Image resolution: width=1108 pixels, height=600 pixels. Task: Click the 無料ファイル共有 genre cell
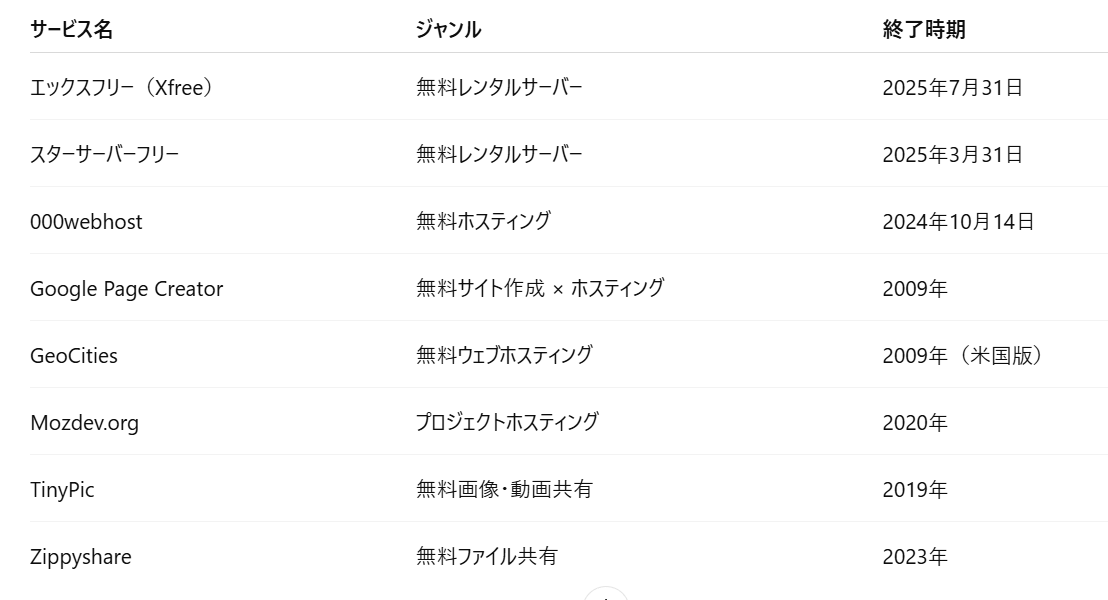click(x=487, y=557)
